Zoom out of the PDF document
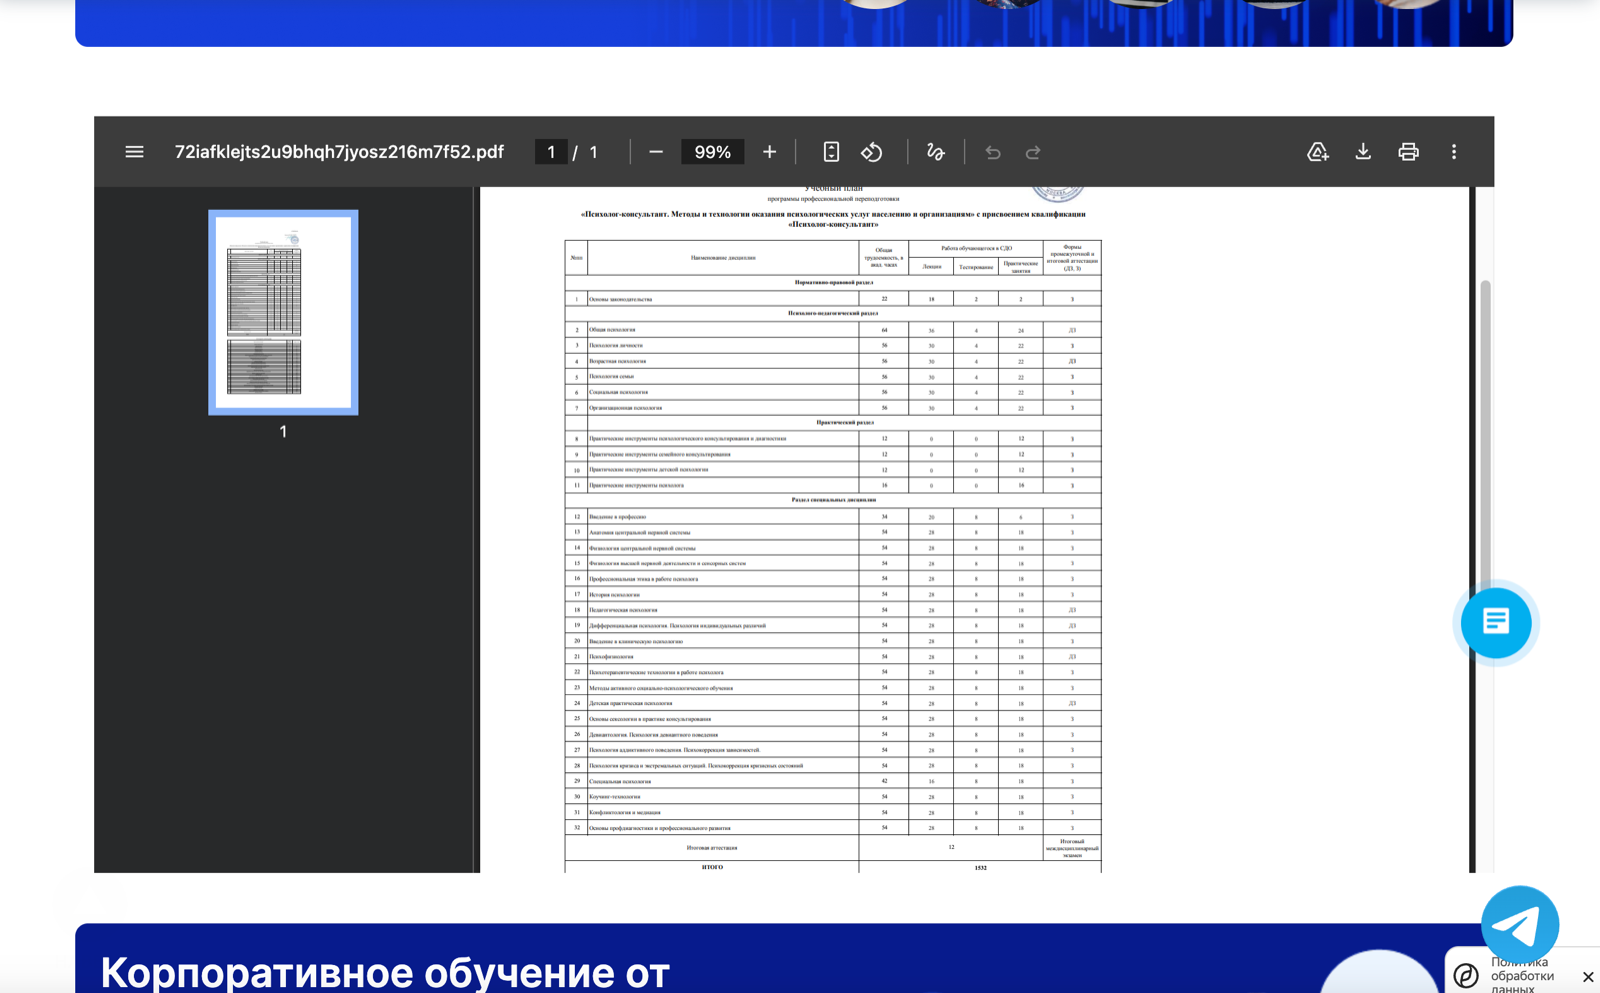The image size is (1600, 993). [656, 152]
